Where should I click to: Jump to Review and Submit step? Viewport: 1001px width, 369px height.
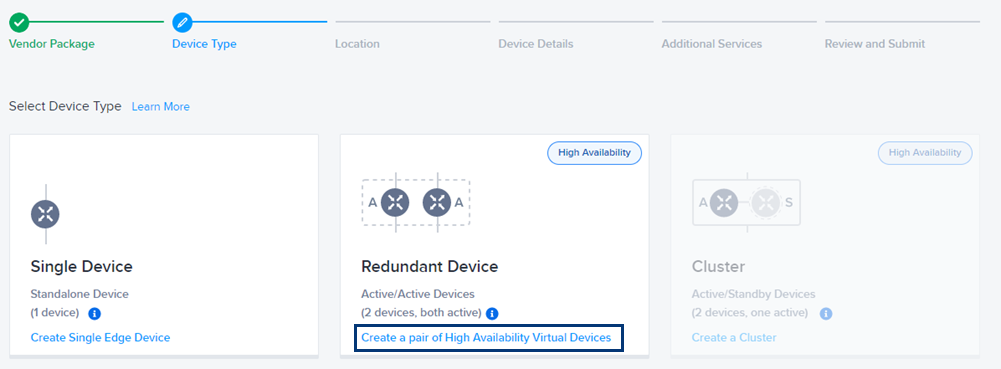click(875, 44)
